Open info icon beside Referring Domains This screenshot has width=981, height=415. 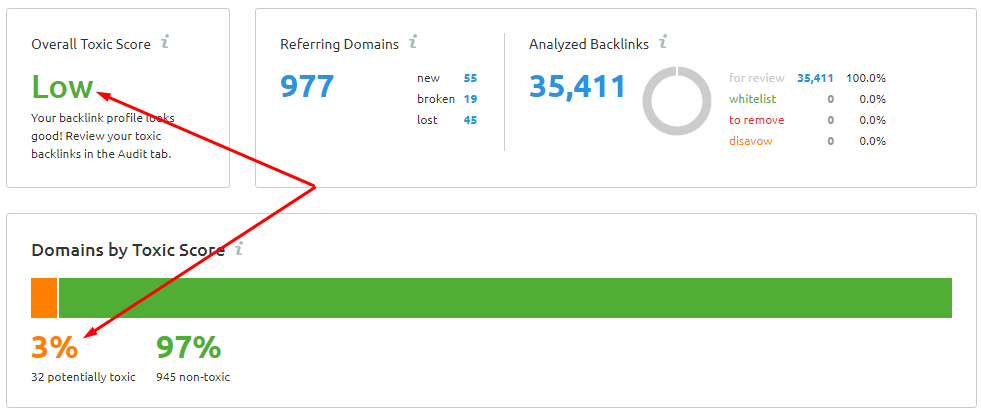413,43
